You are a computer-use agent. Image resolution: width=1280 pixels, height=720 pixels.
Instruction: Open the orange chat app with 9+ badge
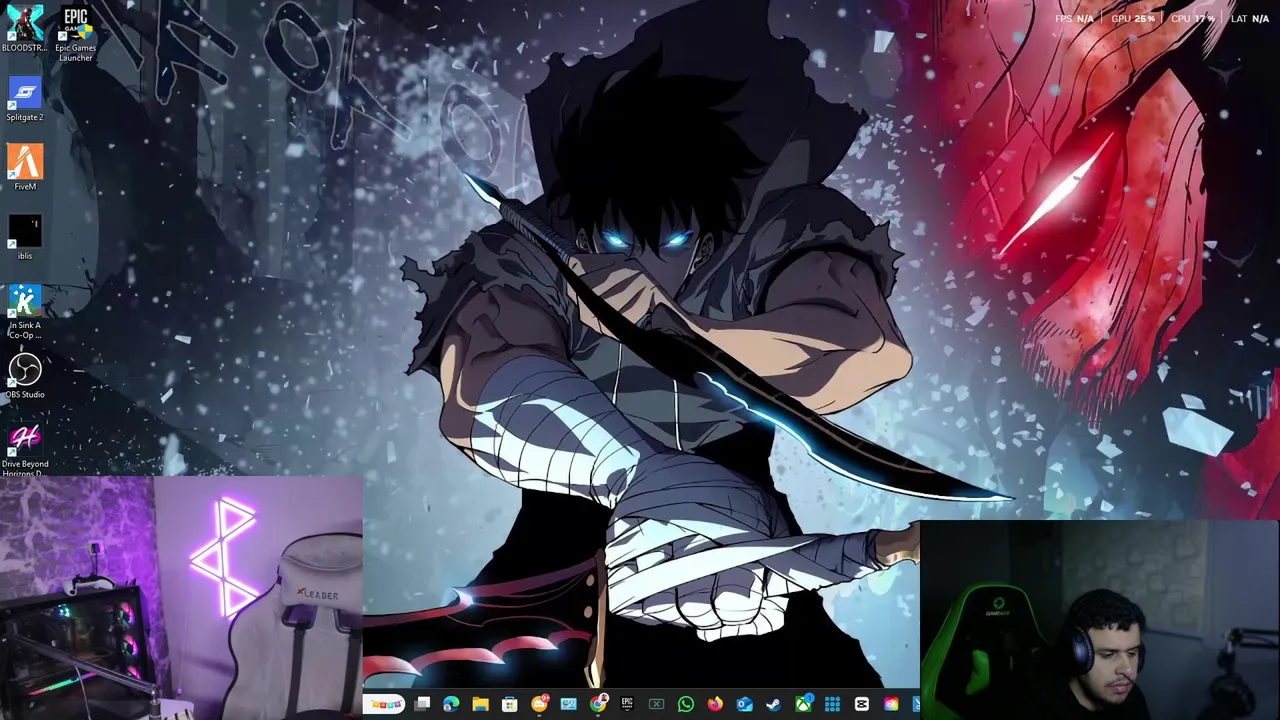click(x=539, y=705)
